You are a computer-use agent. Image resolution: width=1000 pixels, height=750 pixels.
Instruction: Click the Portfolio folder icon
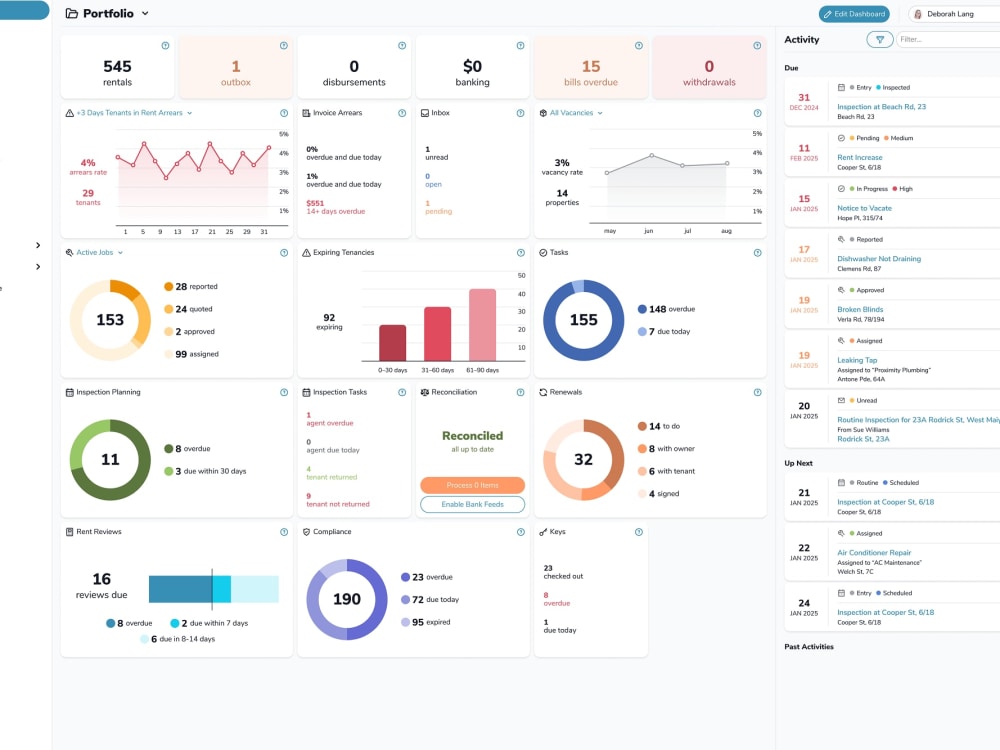[x=72, y=13]
